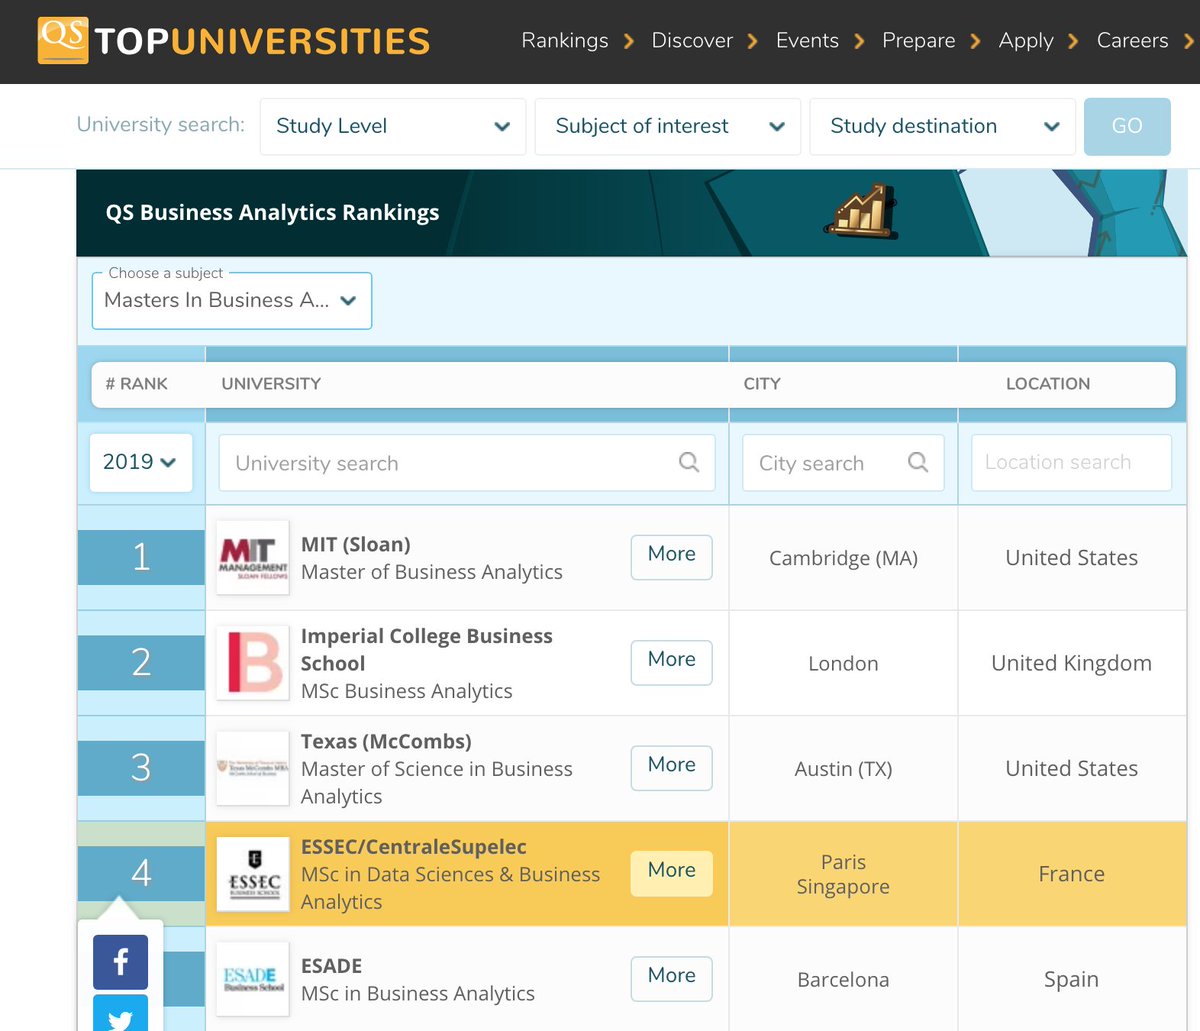Open the Study Level dropdown
This screenshot has height=1031, width=1200.
point(393,126)
